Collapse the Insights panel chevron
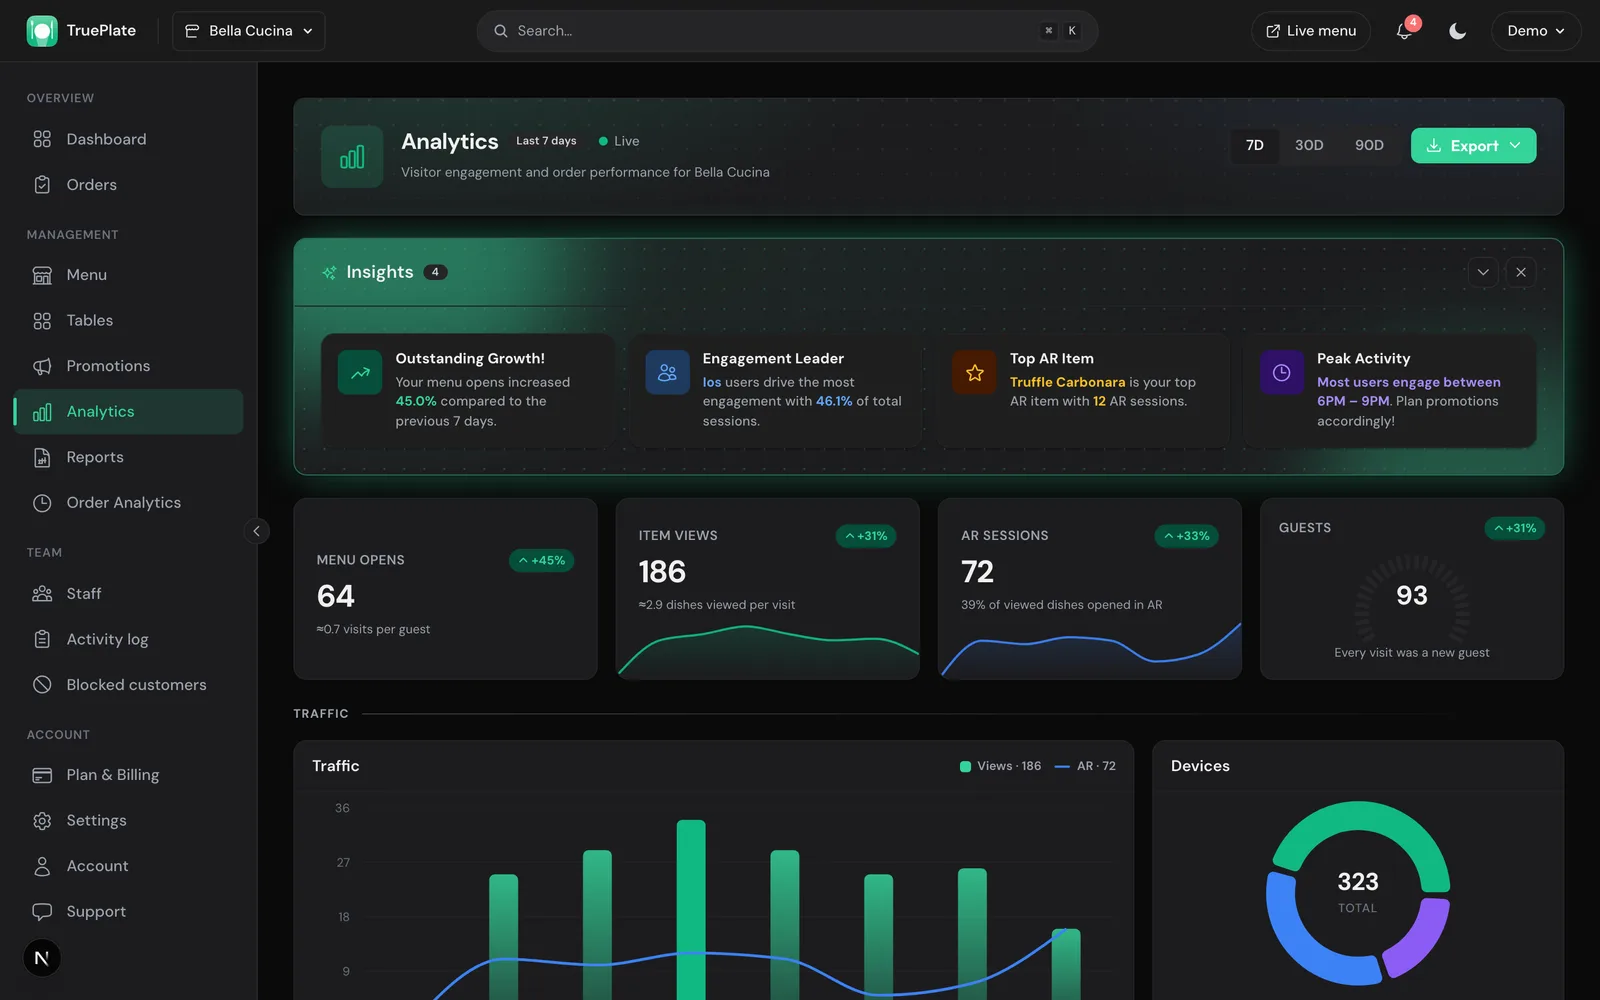 (1483, 272)
